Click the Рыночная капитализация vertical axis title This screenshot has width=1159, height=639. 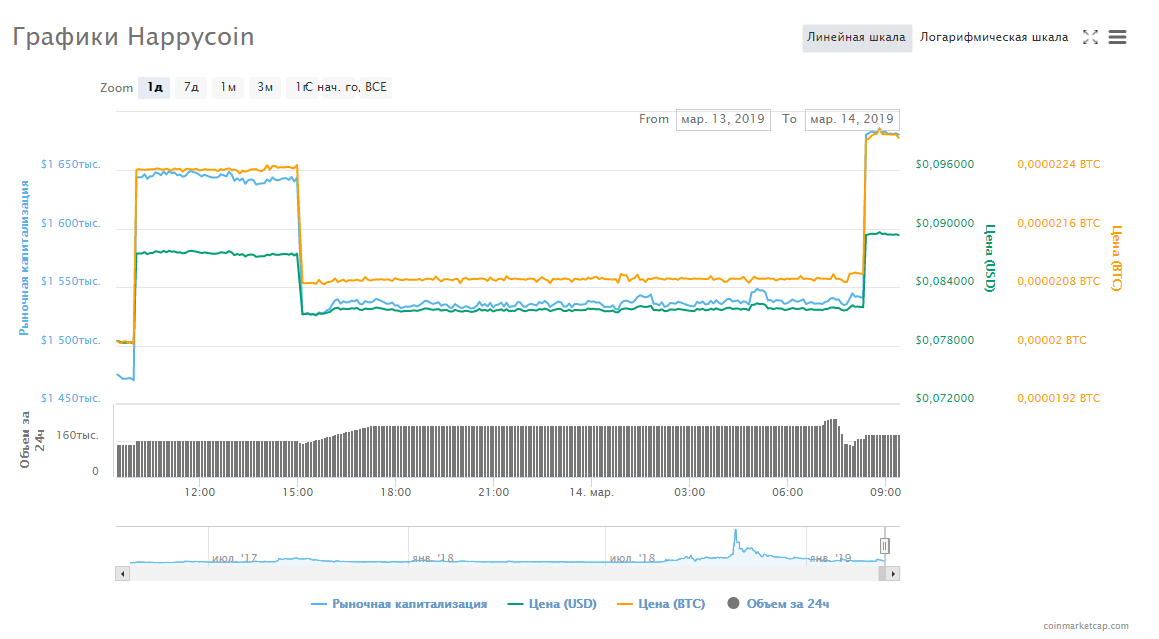(24, 257)
